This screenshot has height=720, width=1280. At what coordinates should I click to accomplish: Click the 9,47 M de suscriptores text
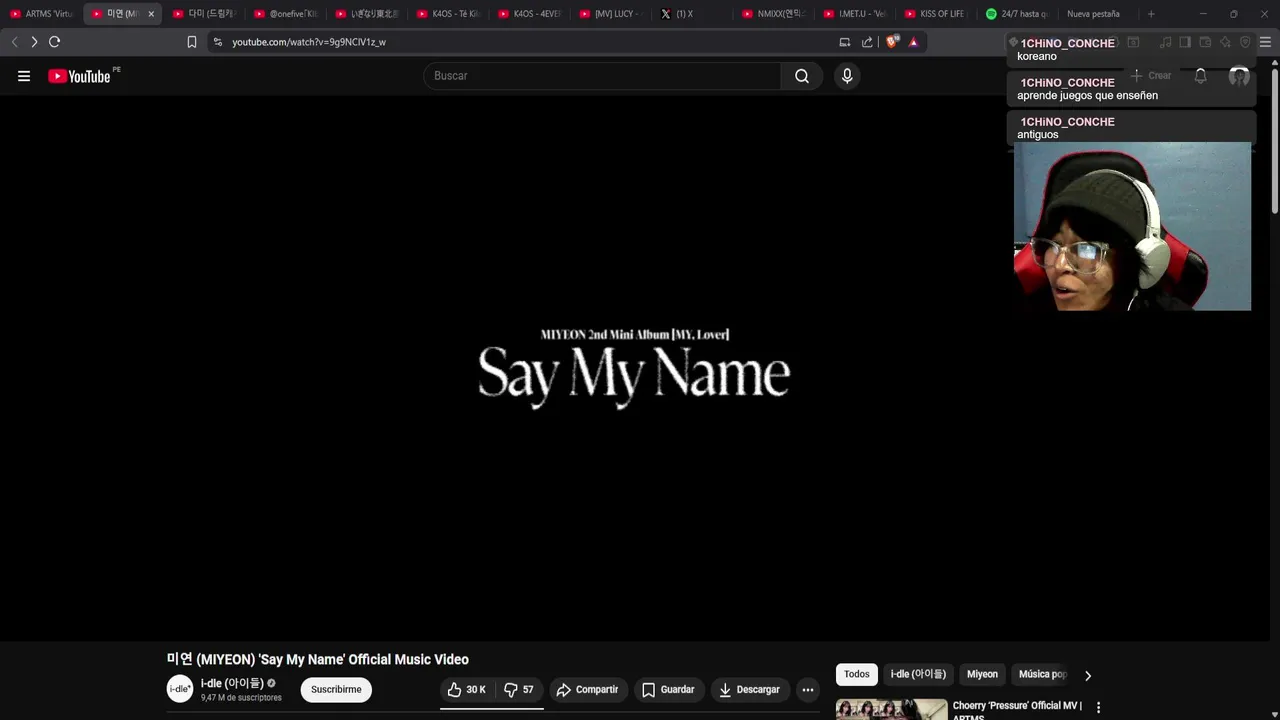[x=241, y=698]
